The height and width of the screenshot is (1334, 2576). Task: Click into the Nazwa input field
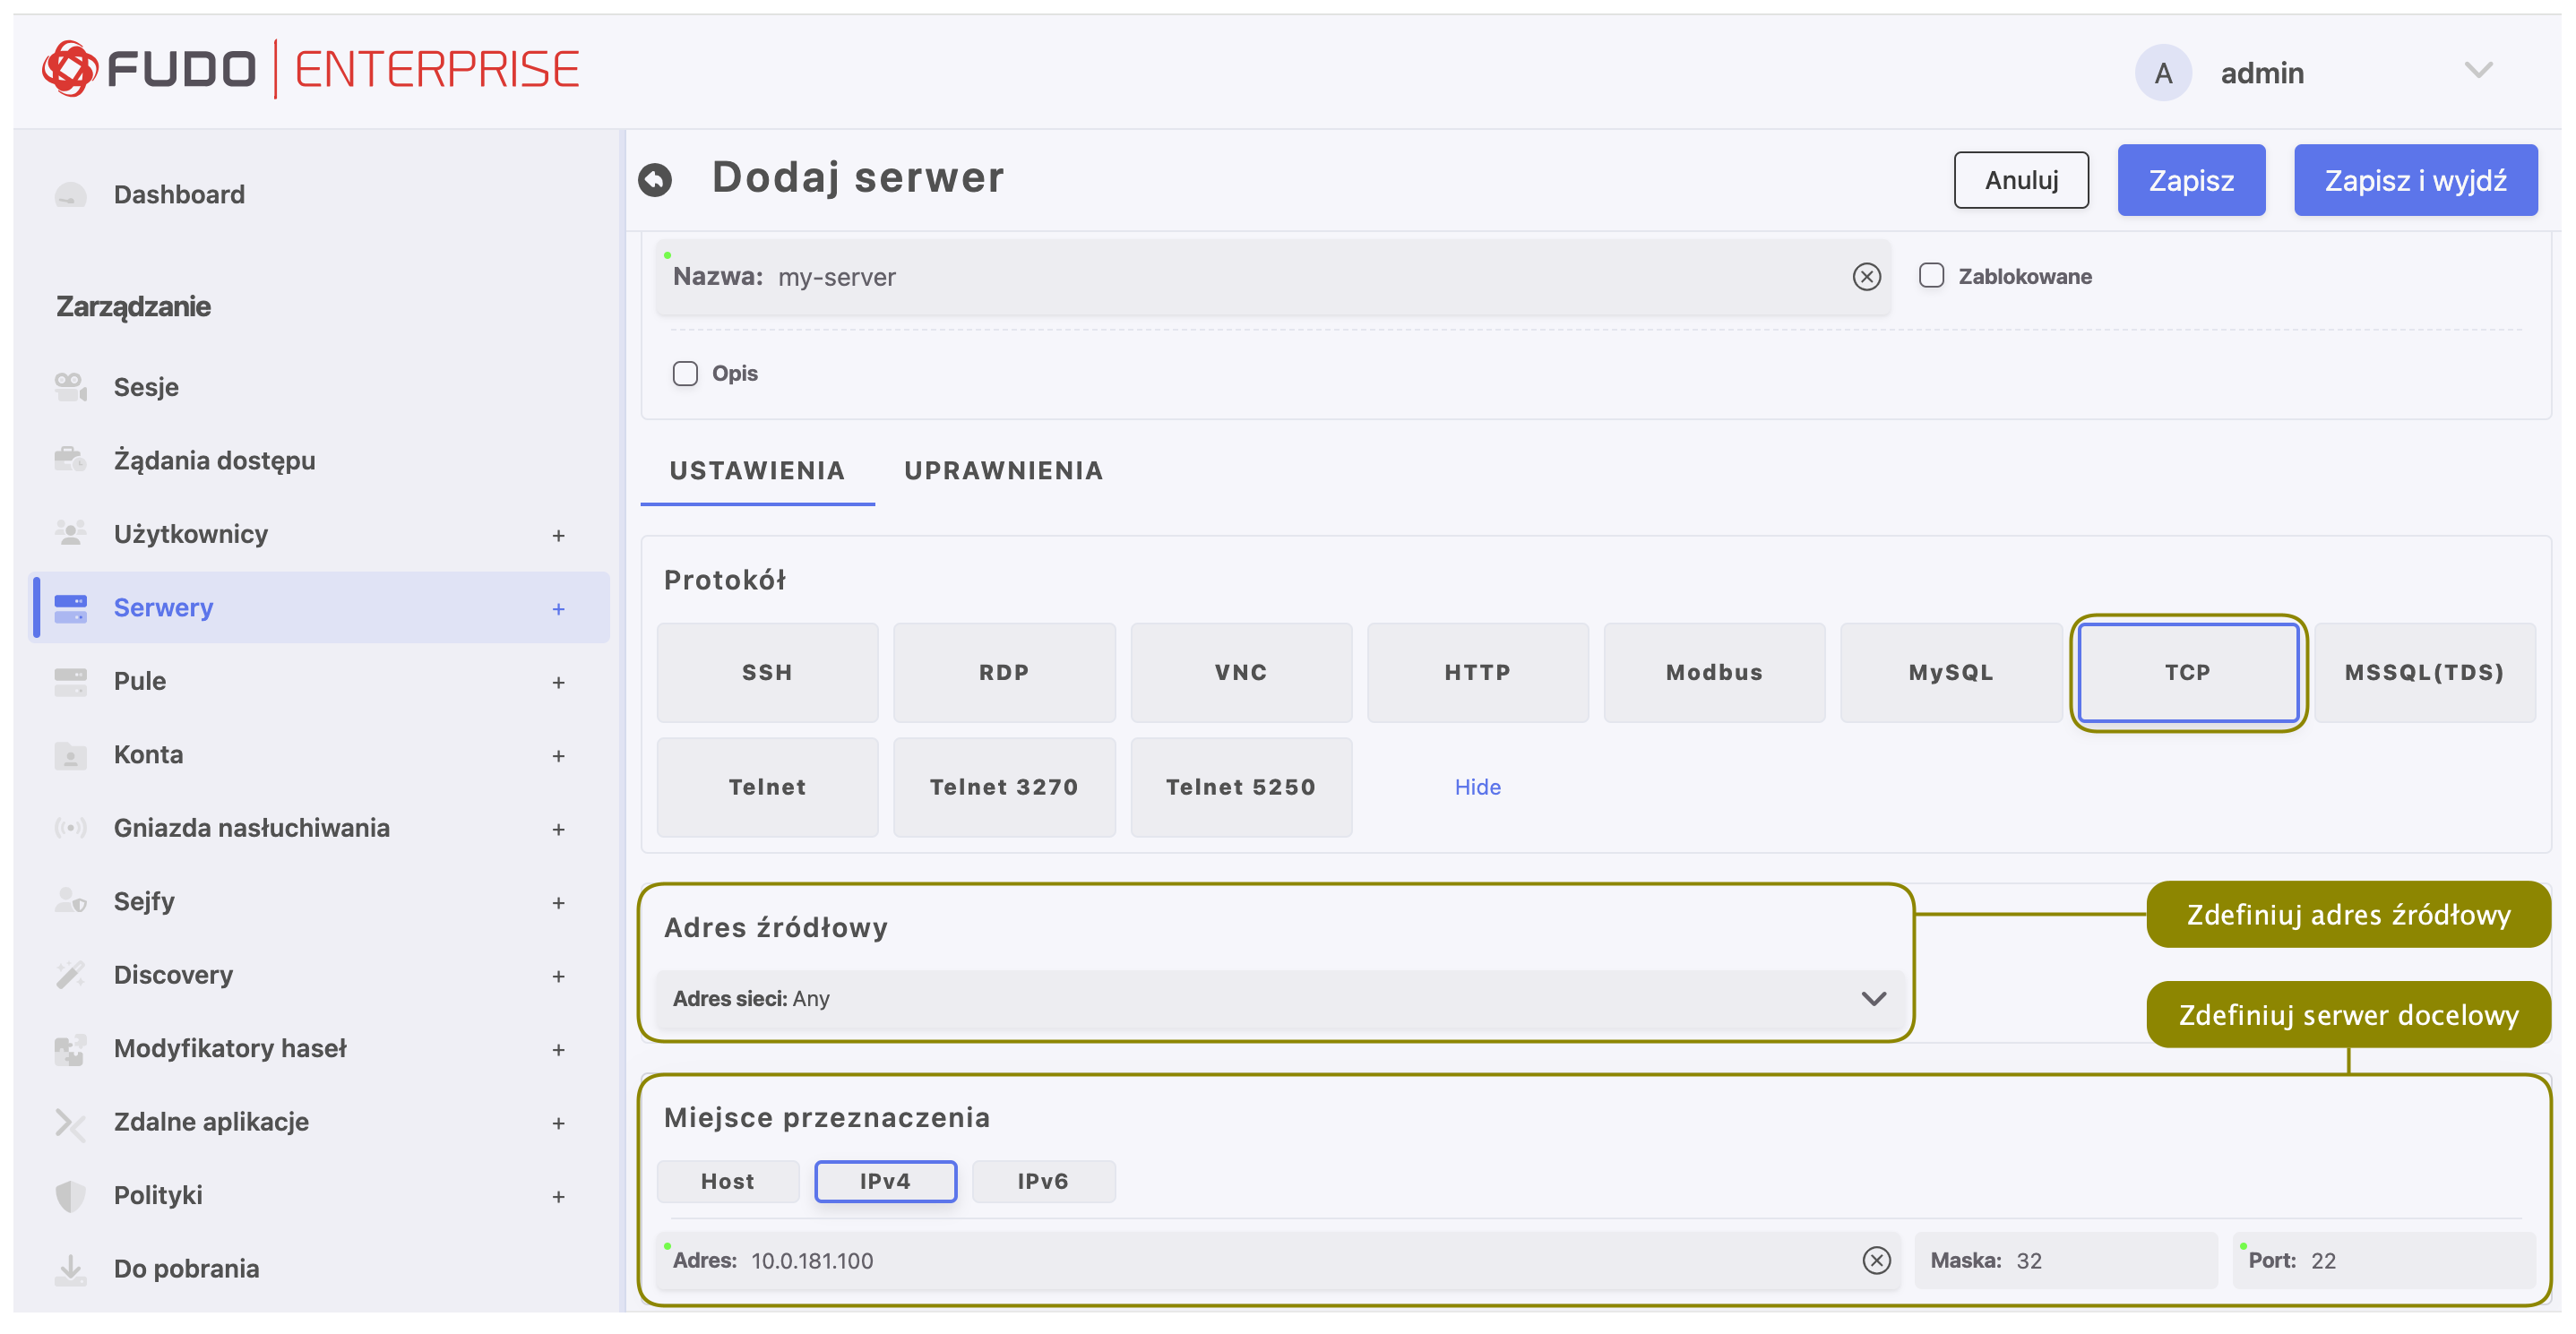[1273, 277]
